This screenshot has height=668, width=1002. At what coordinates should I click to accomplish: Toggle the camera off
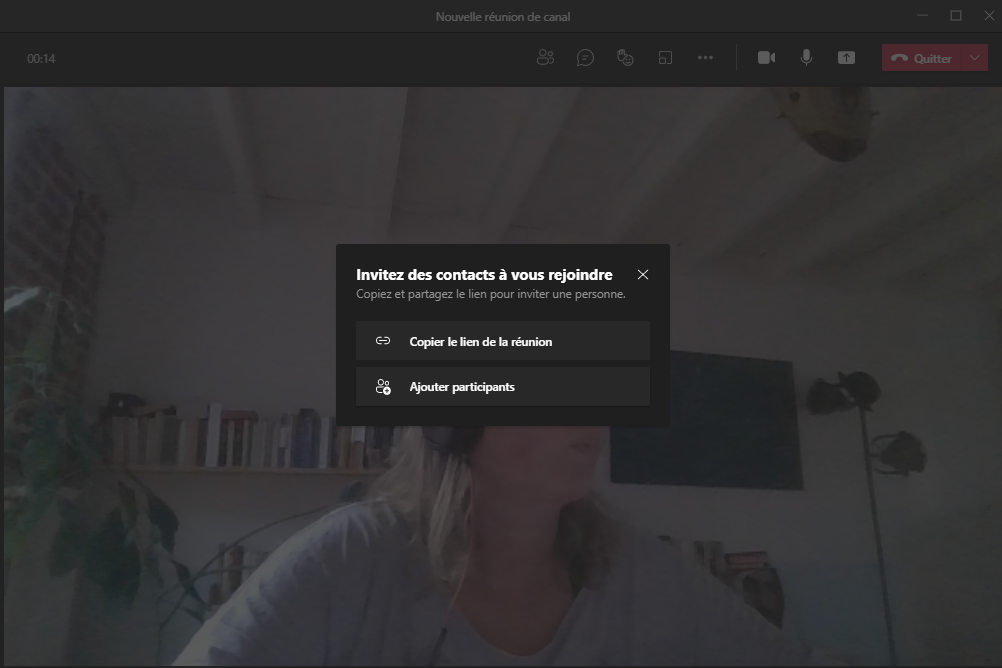click(766, 58)
